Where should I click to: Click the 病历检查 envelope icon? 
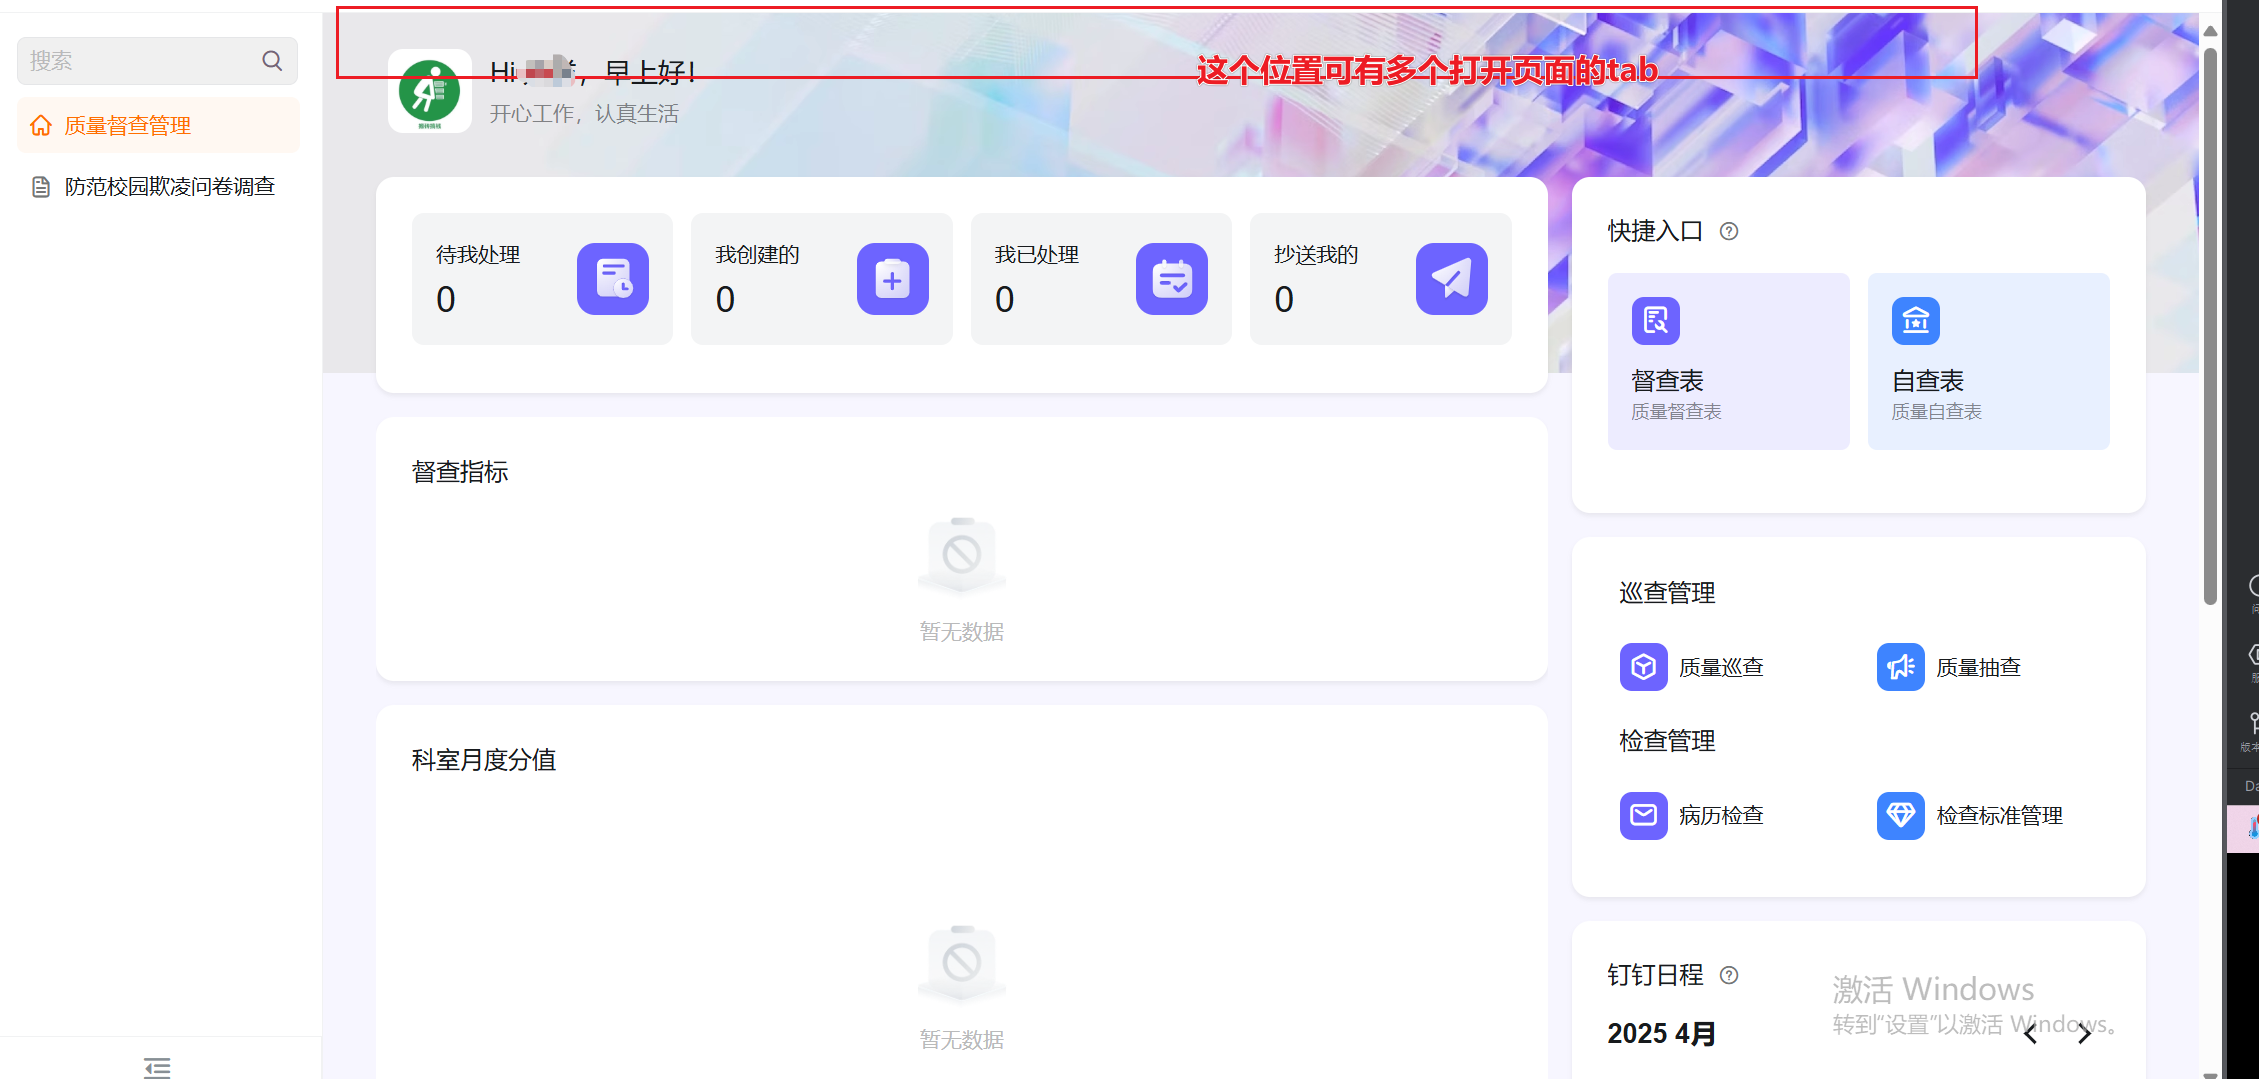coord(1644,816)
